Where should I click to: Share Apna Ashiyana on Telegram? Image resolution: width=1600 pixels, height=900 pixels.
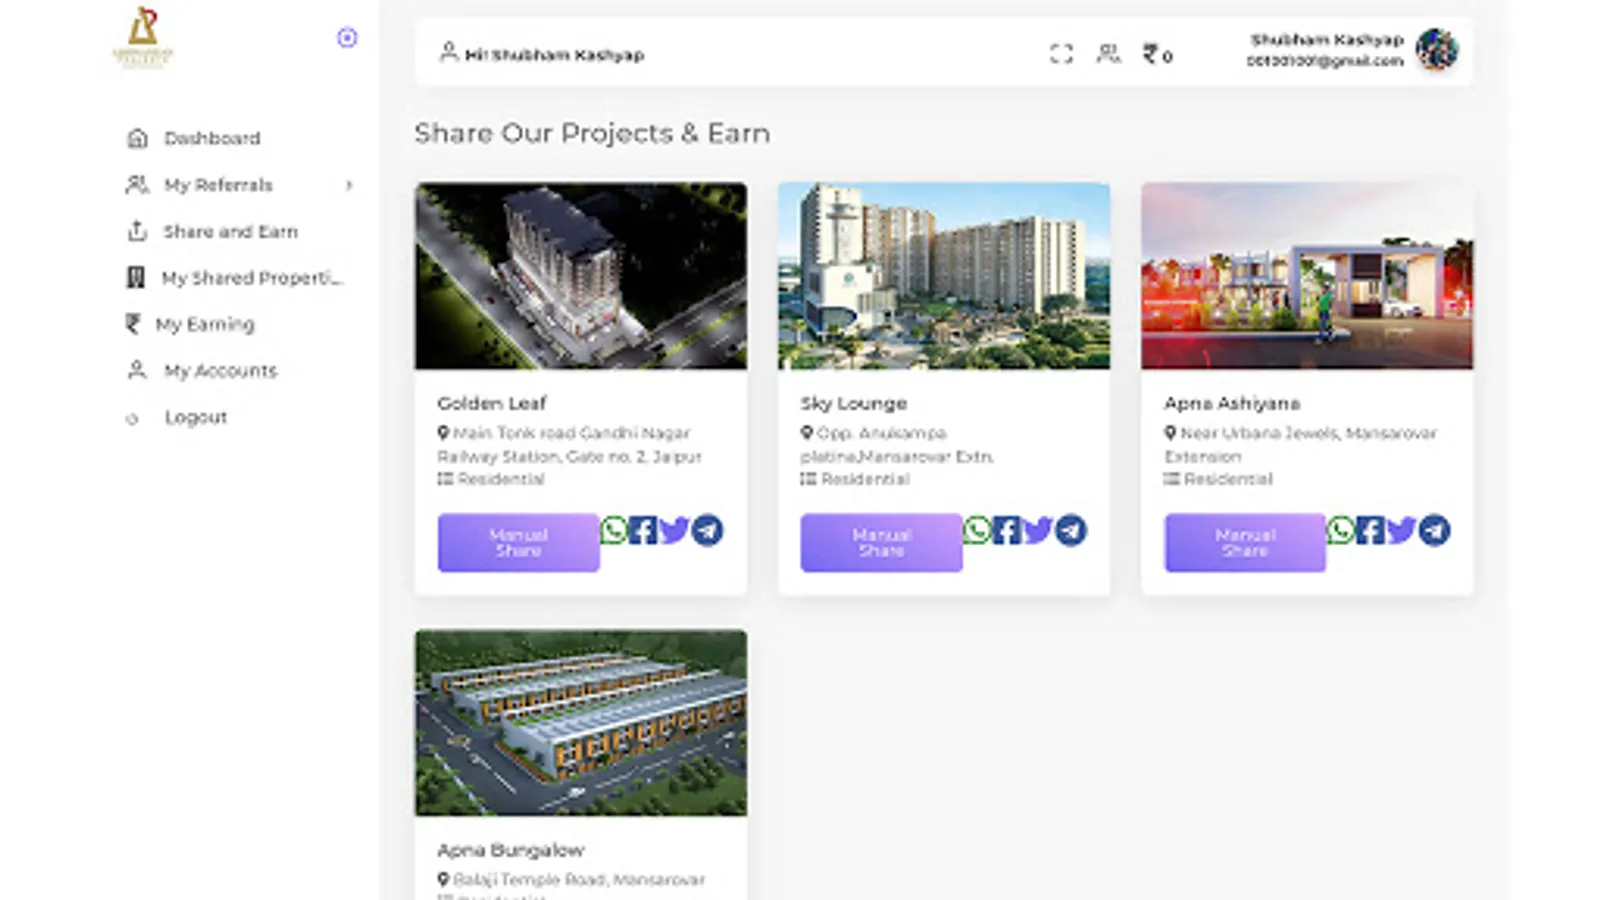(1434, 530)
